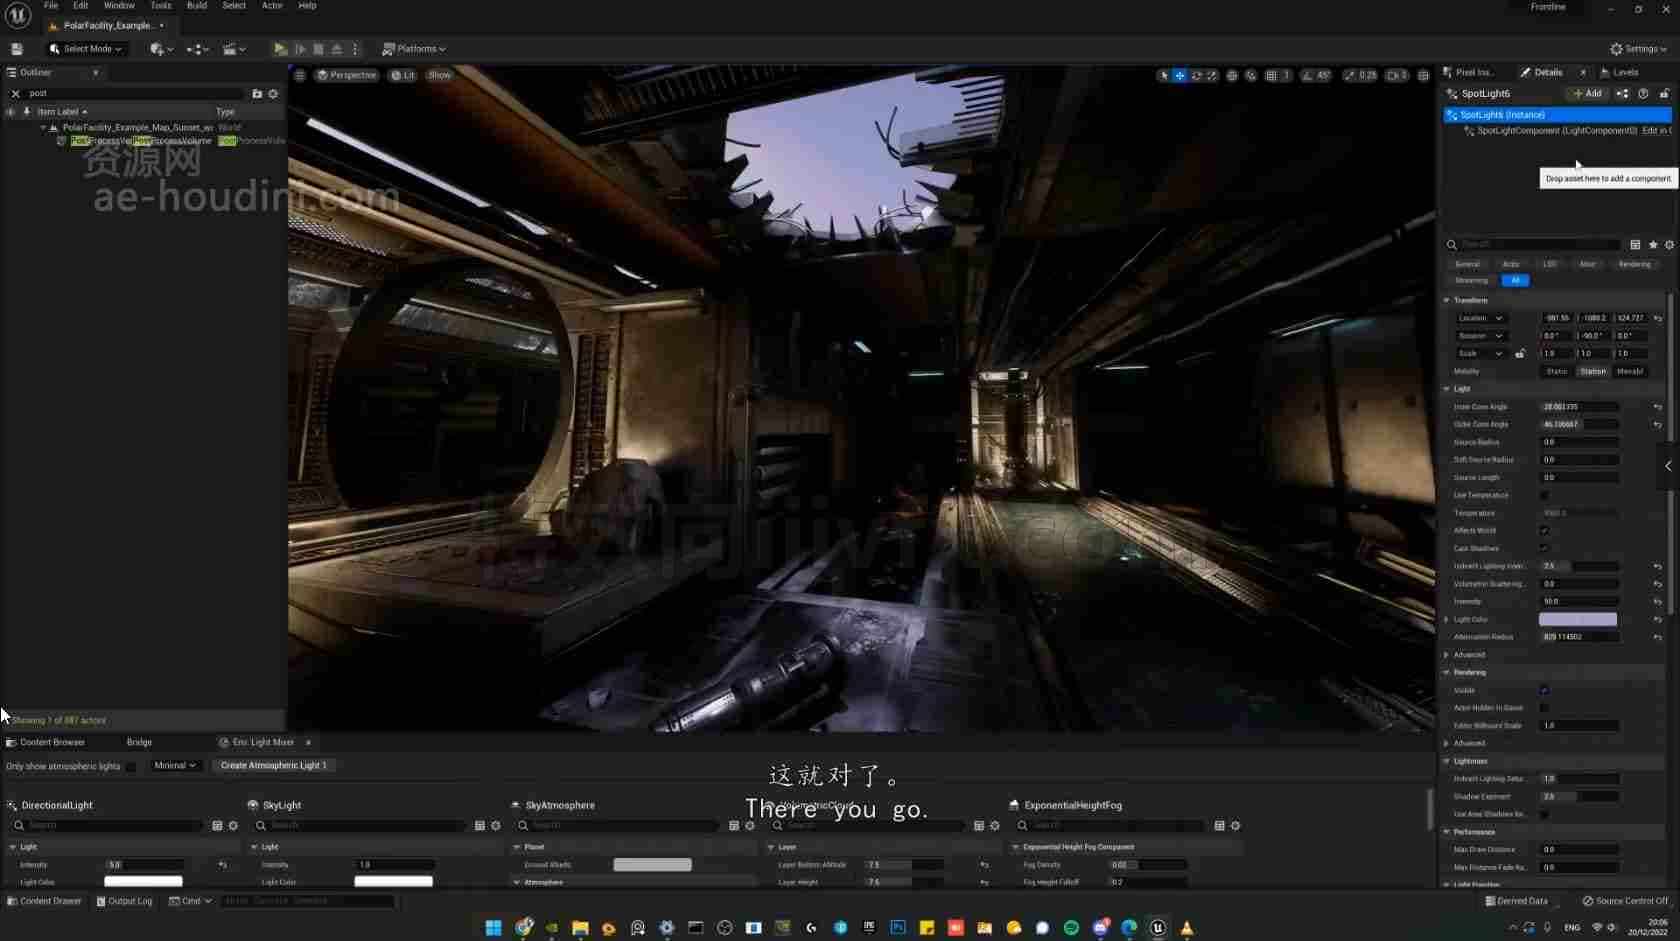Activate the Translate gizmo tool
Viewport: 1680px width, 941px height.
[x=1180, y=75]
